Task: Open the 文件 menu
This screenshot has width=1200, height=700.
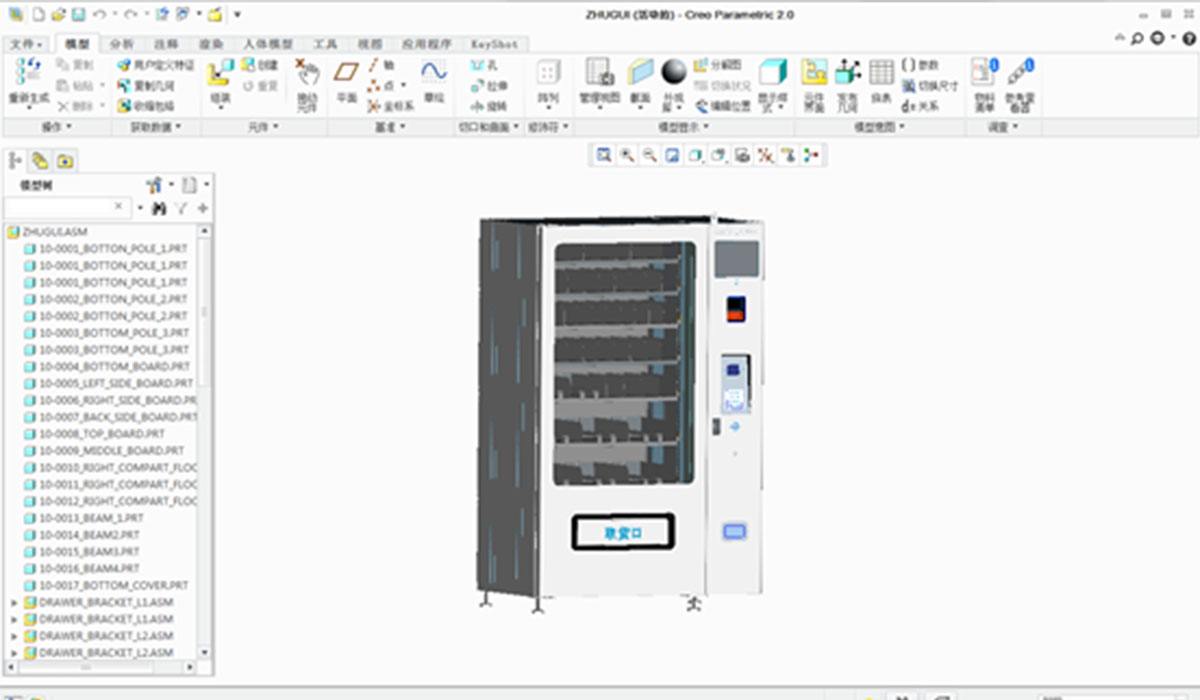Action: click(x=20, y=44)
